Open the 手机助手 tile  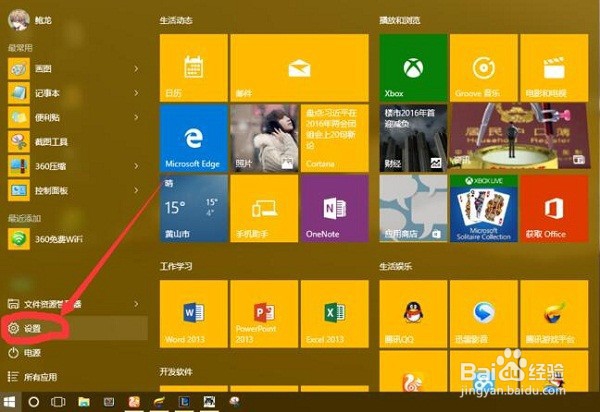click(264, 208)
